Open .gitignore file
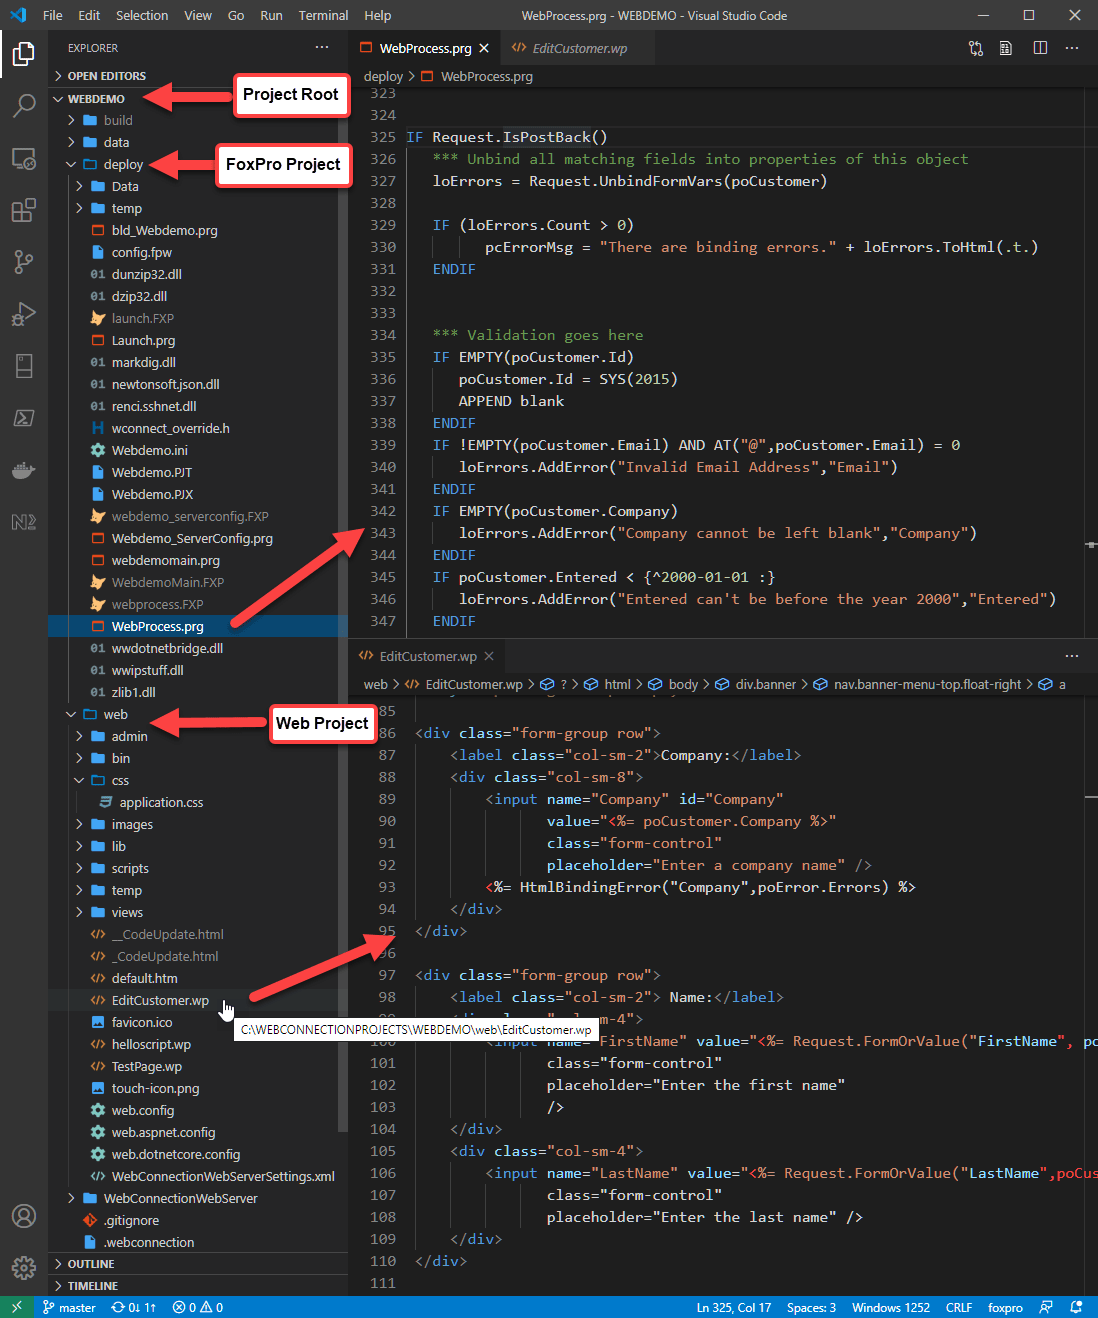The image size is (1098, 1318). (198, 1220)
